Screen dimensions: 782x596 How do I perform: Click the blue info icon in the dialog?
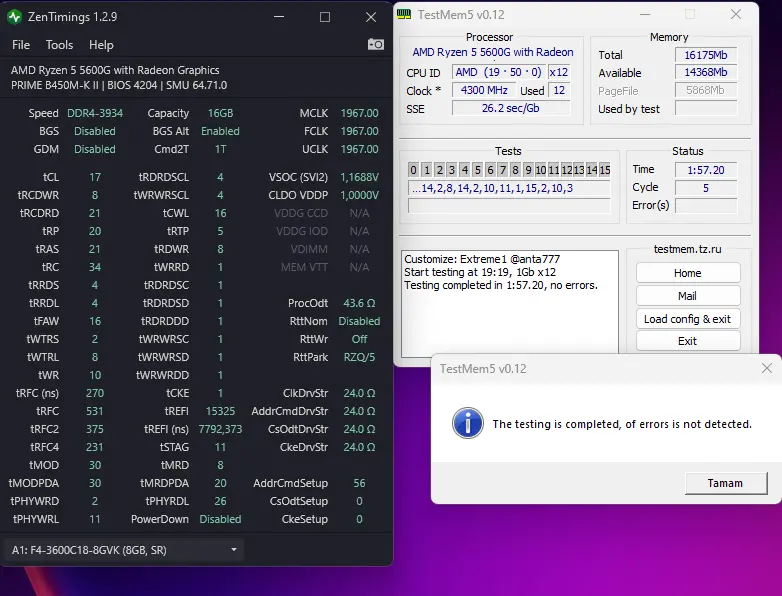pos(467,423)
